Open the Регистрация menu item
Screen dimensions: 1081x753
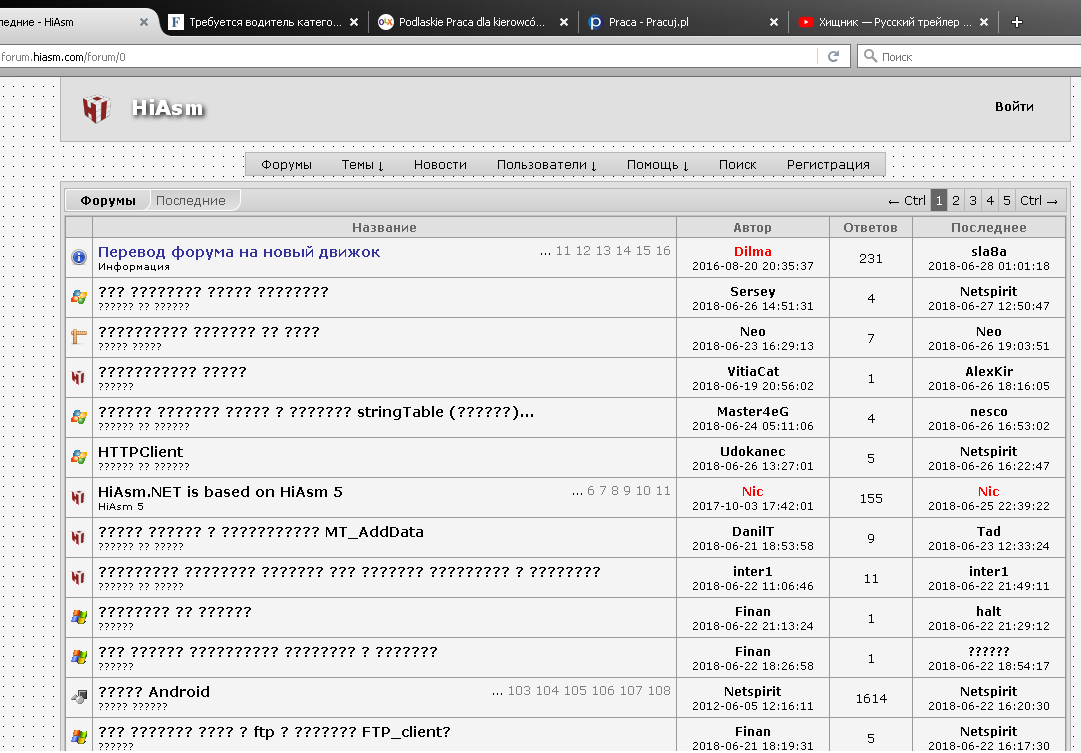point(828,165)
